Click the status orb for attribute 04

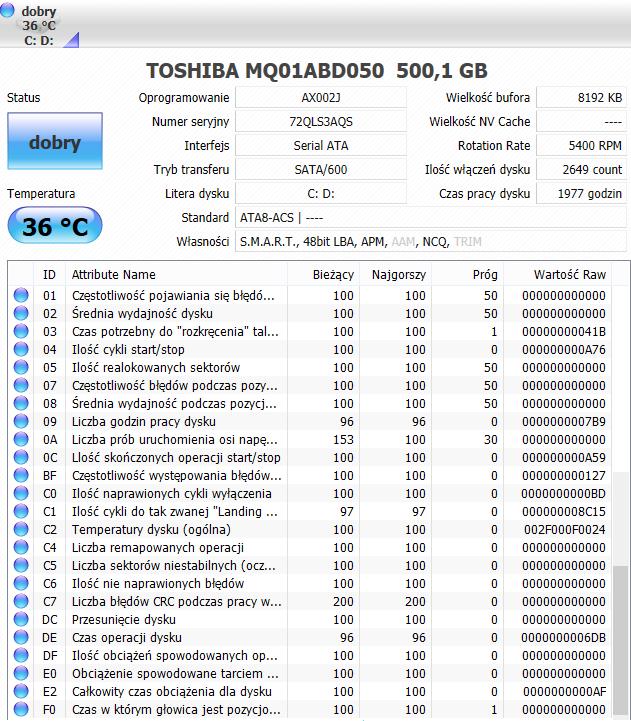click(21, 349)
